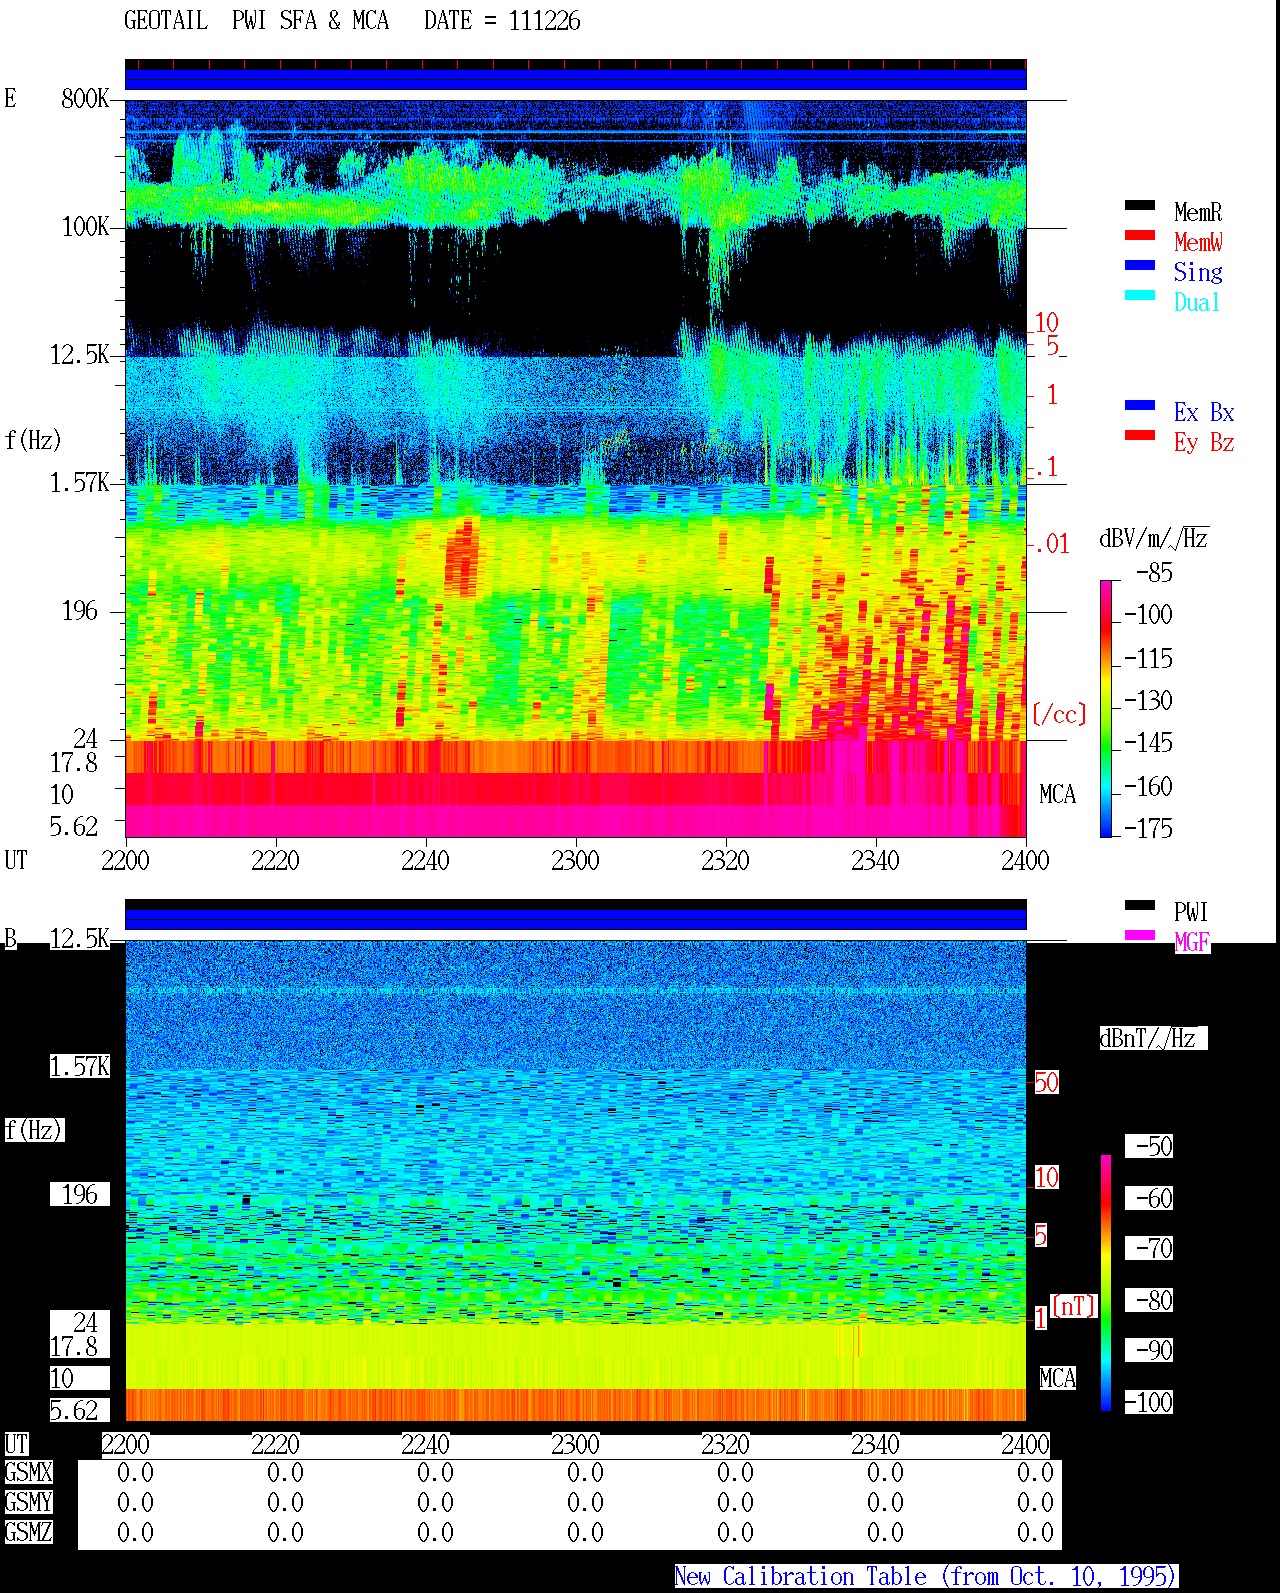Click the 17.8 label on the B panel axis
1280x1593 pixels.
click(x=74, y=1346)
